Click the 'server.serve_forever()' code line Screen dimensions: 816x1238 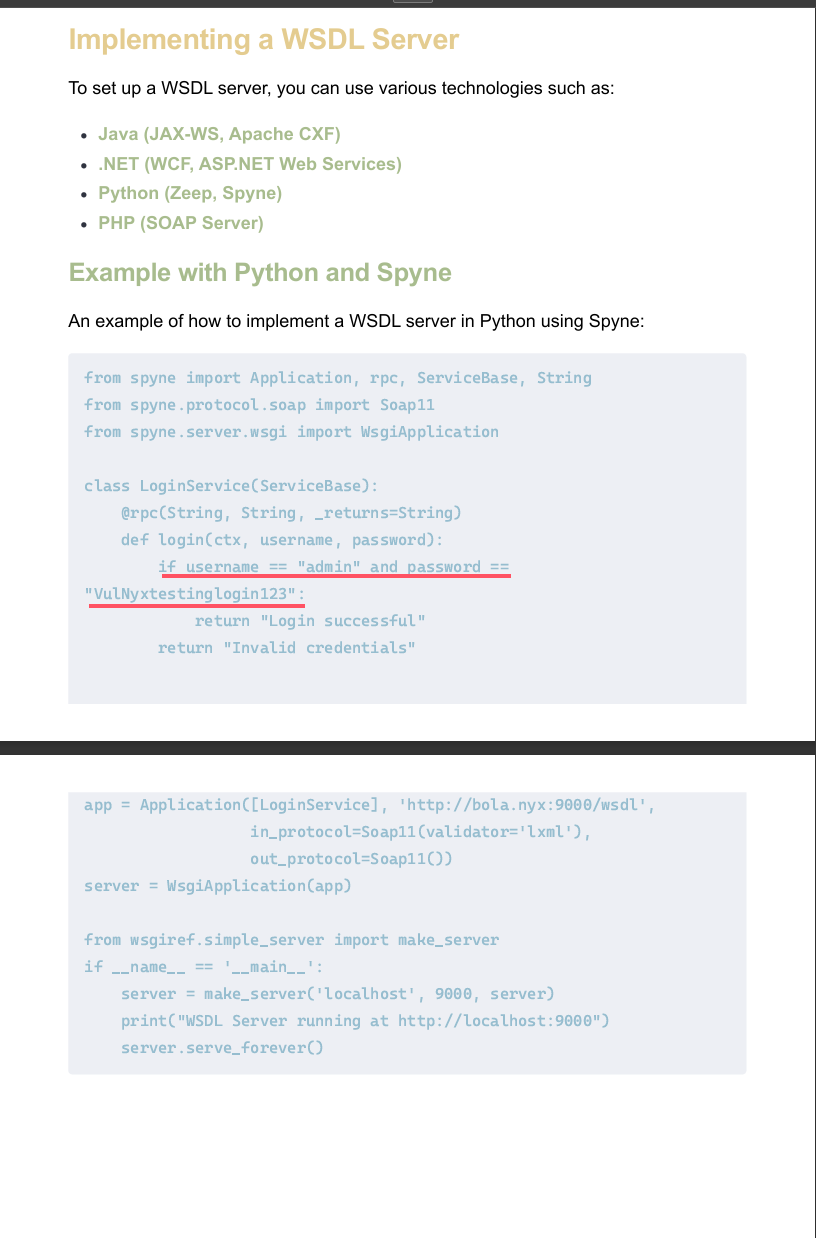(222, 1048)
